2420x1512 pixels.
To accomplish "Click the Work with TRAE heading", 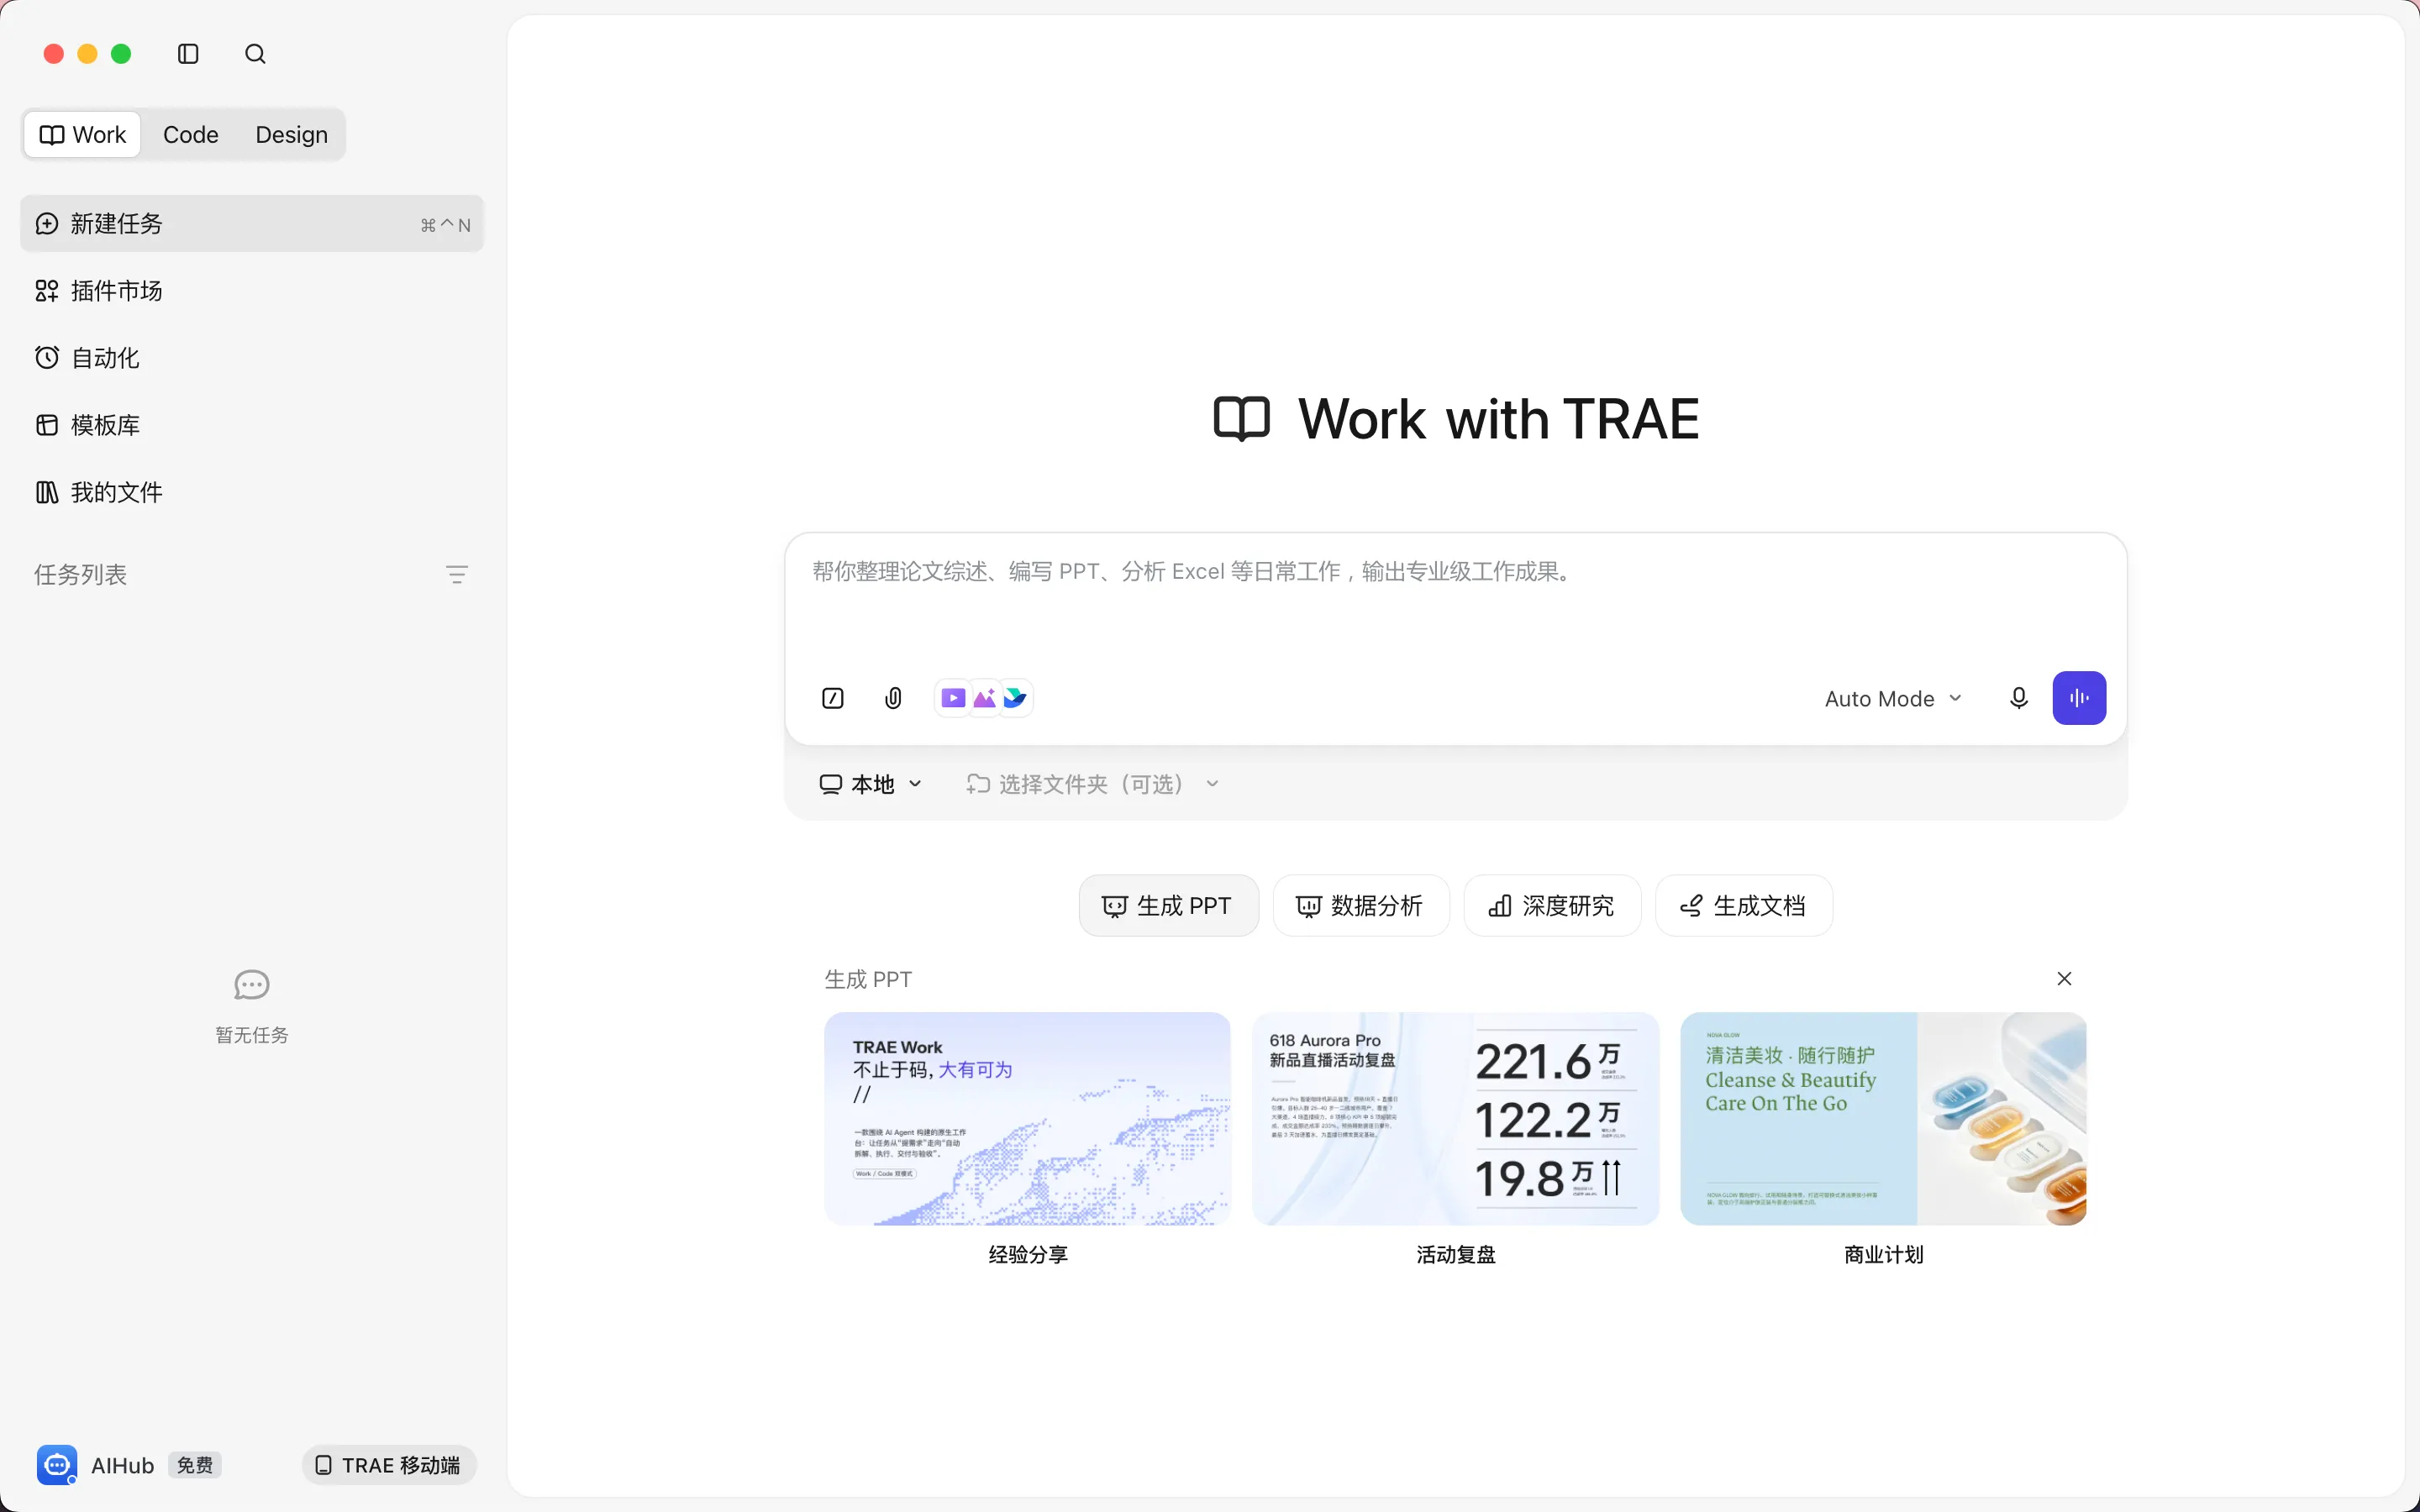I will click(x=1498, y=419).
